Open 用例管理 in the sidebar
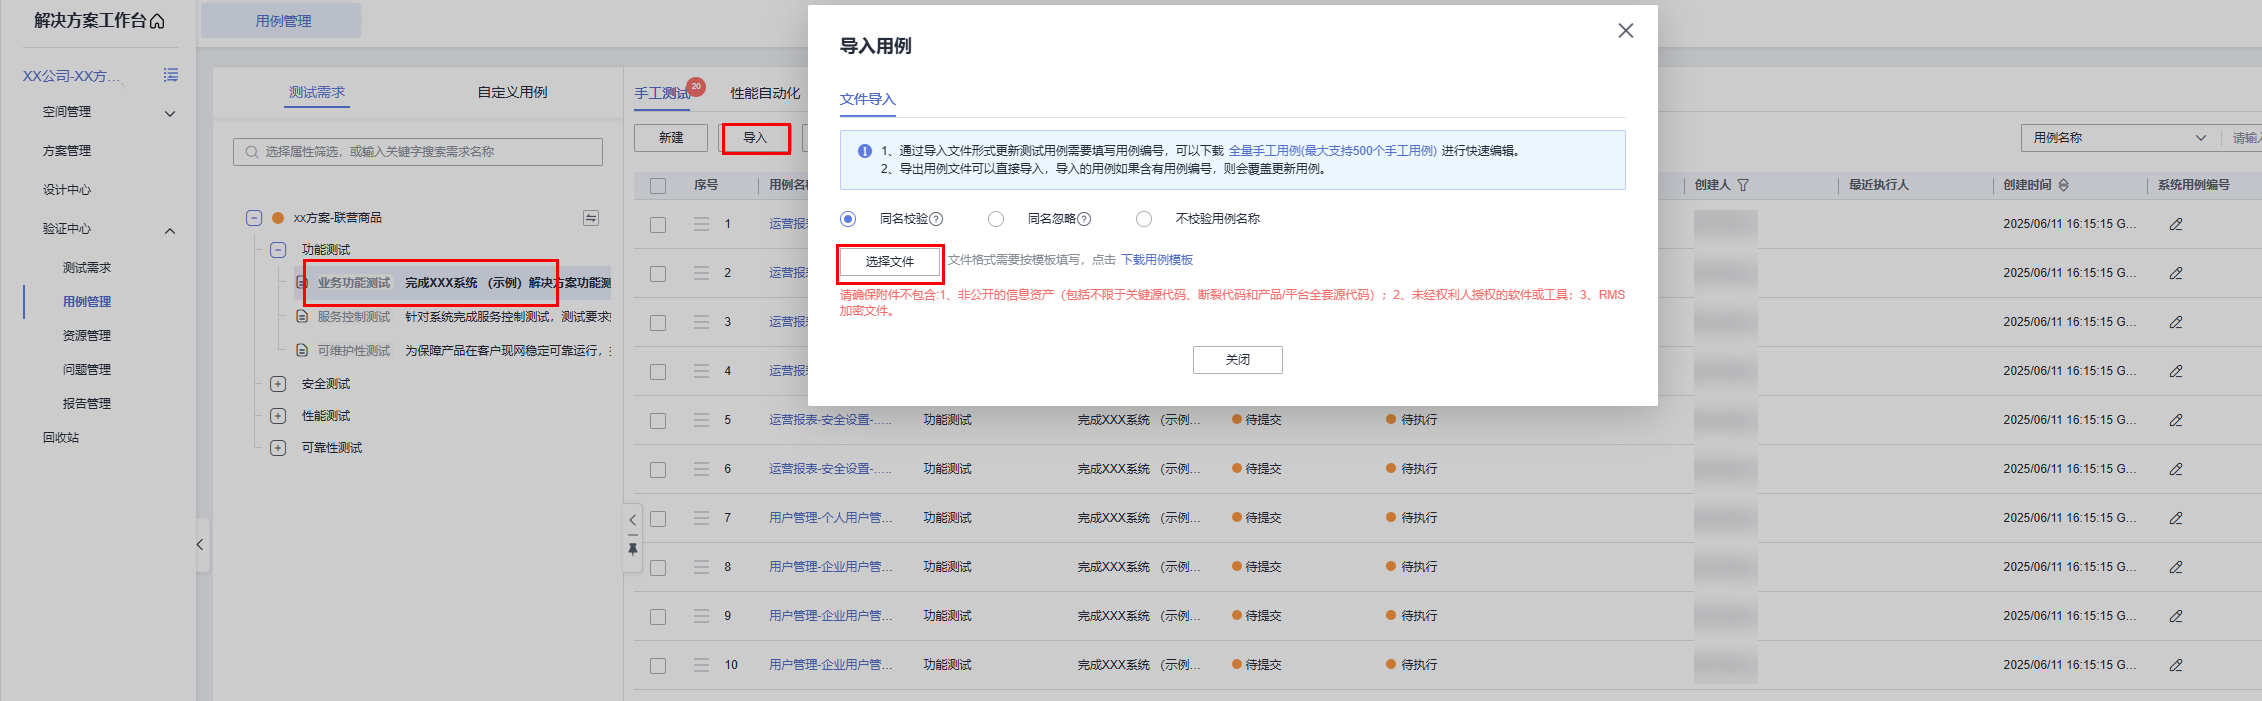Screen dimensions: 2262x701 (87, 302)
